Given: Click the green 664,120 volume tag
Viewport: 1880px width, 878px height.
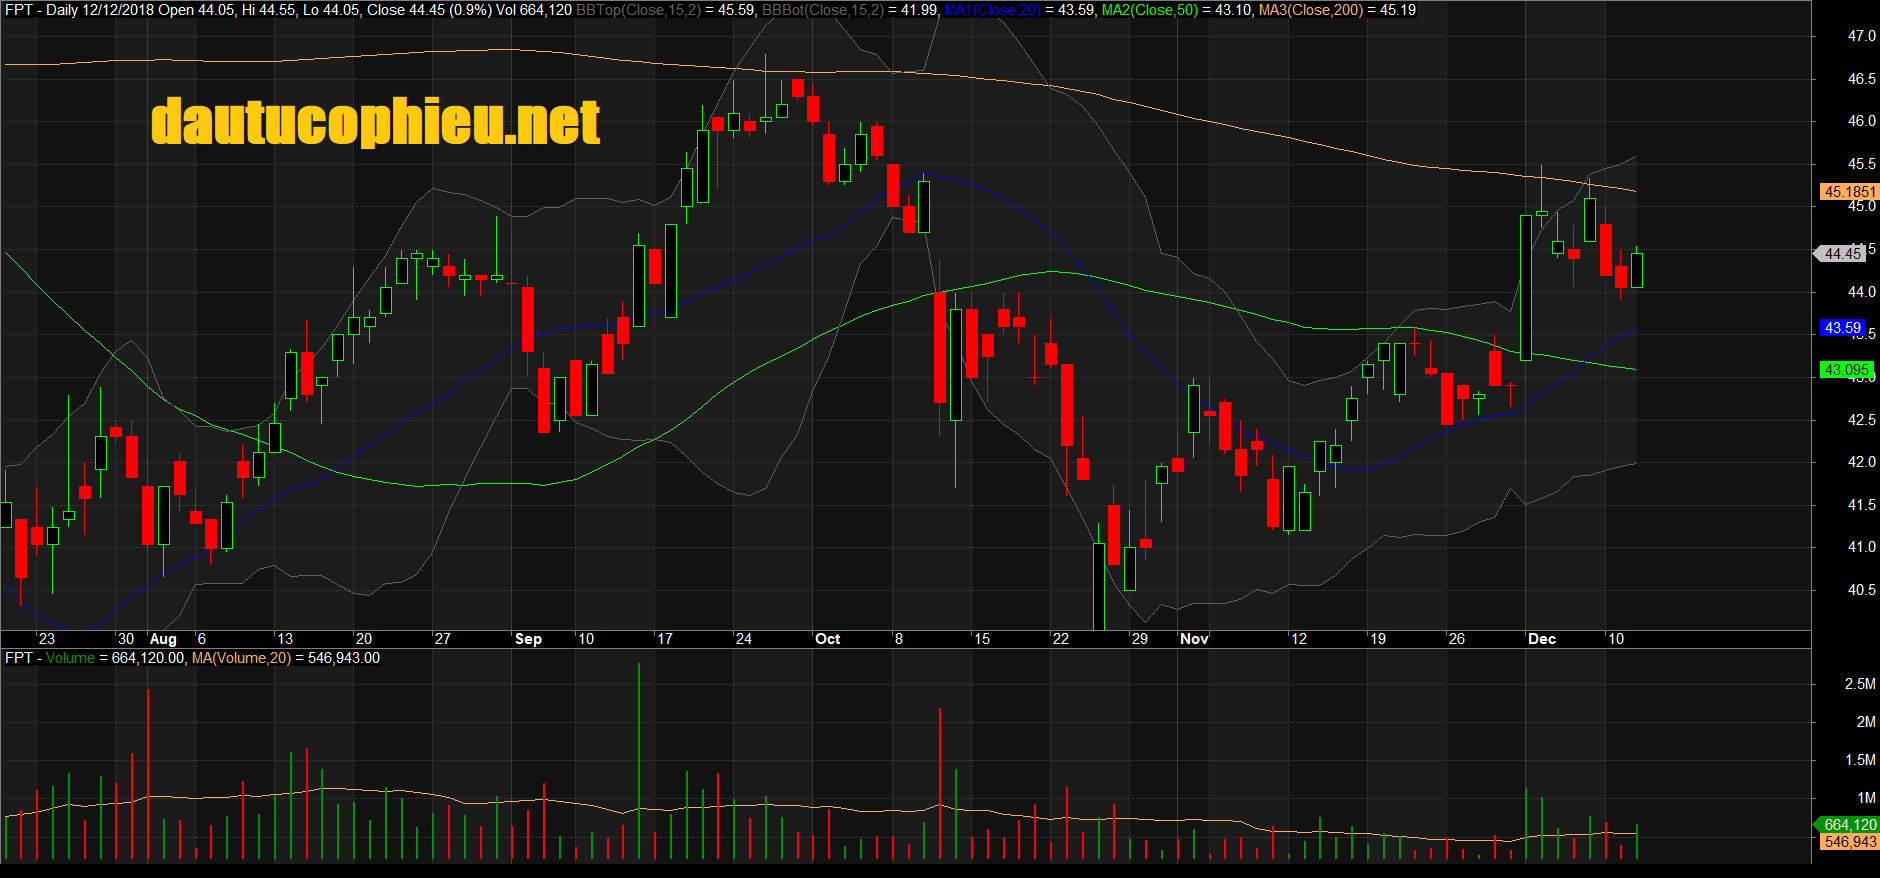Looking at the screenshot, I should 1849,825.
